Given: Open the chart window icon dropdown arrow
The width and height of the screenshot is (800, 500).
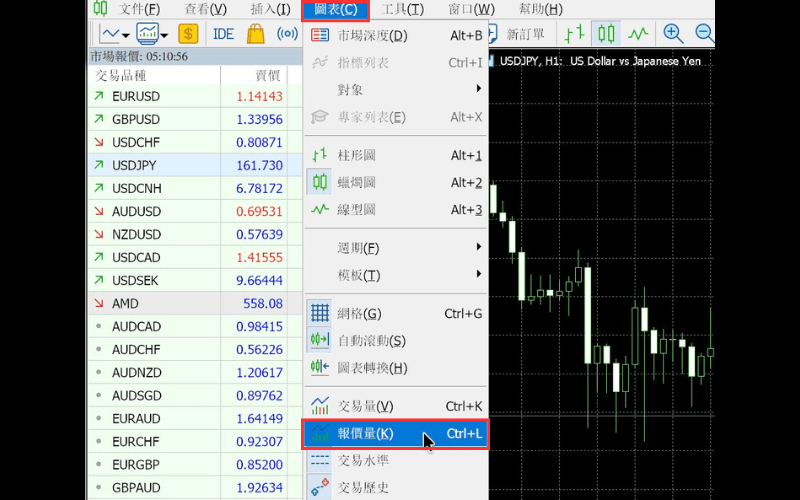Looking at the screenshot, I should tap(164, 35).
